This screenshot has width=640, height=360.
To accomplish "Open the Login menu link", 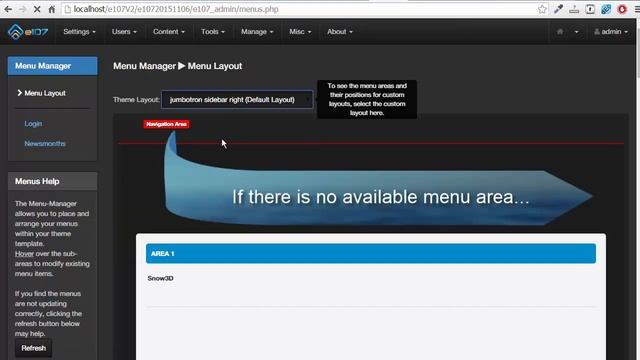I will (x=33, y=123).
